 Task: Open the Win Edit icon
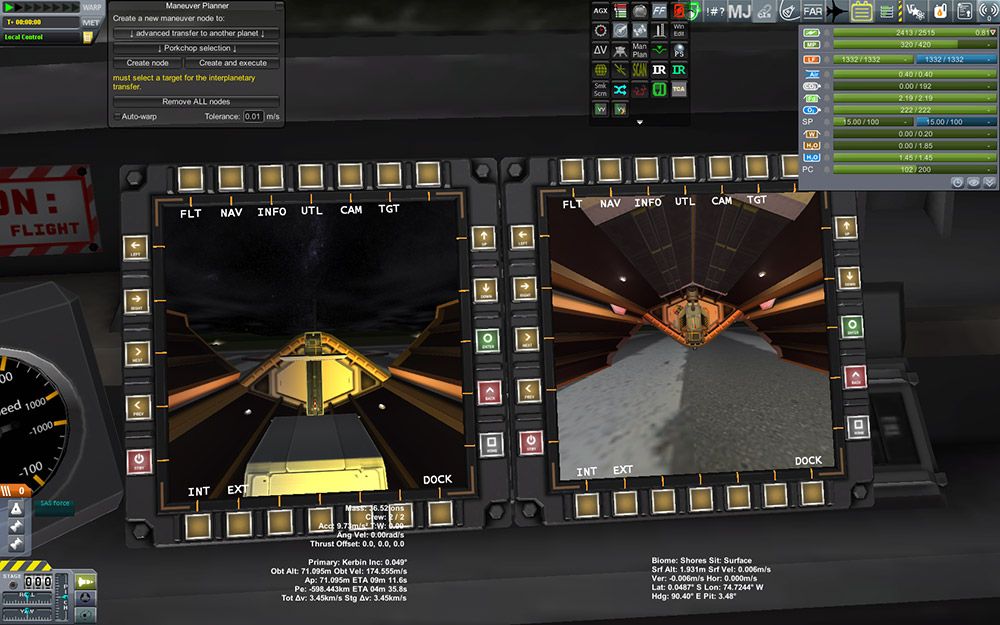point(679,31)
